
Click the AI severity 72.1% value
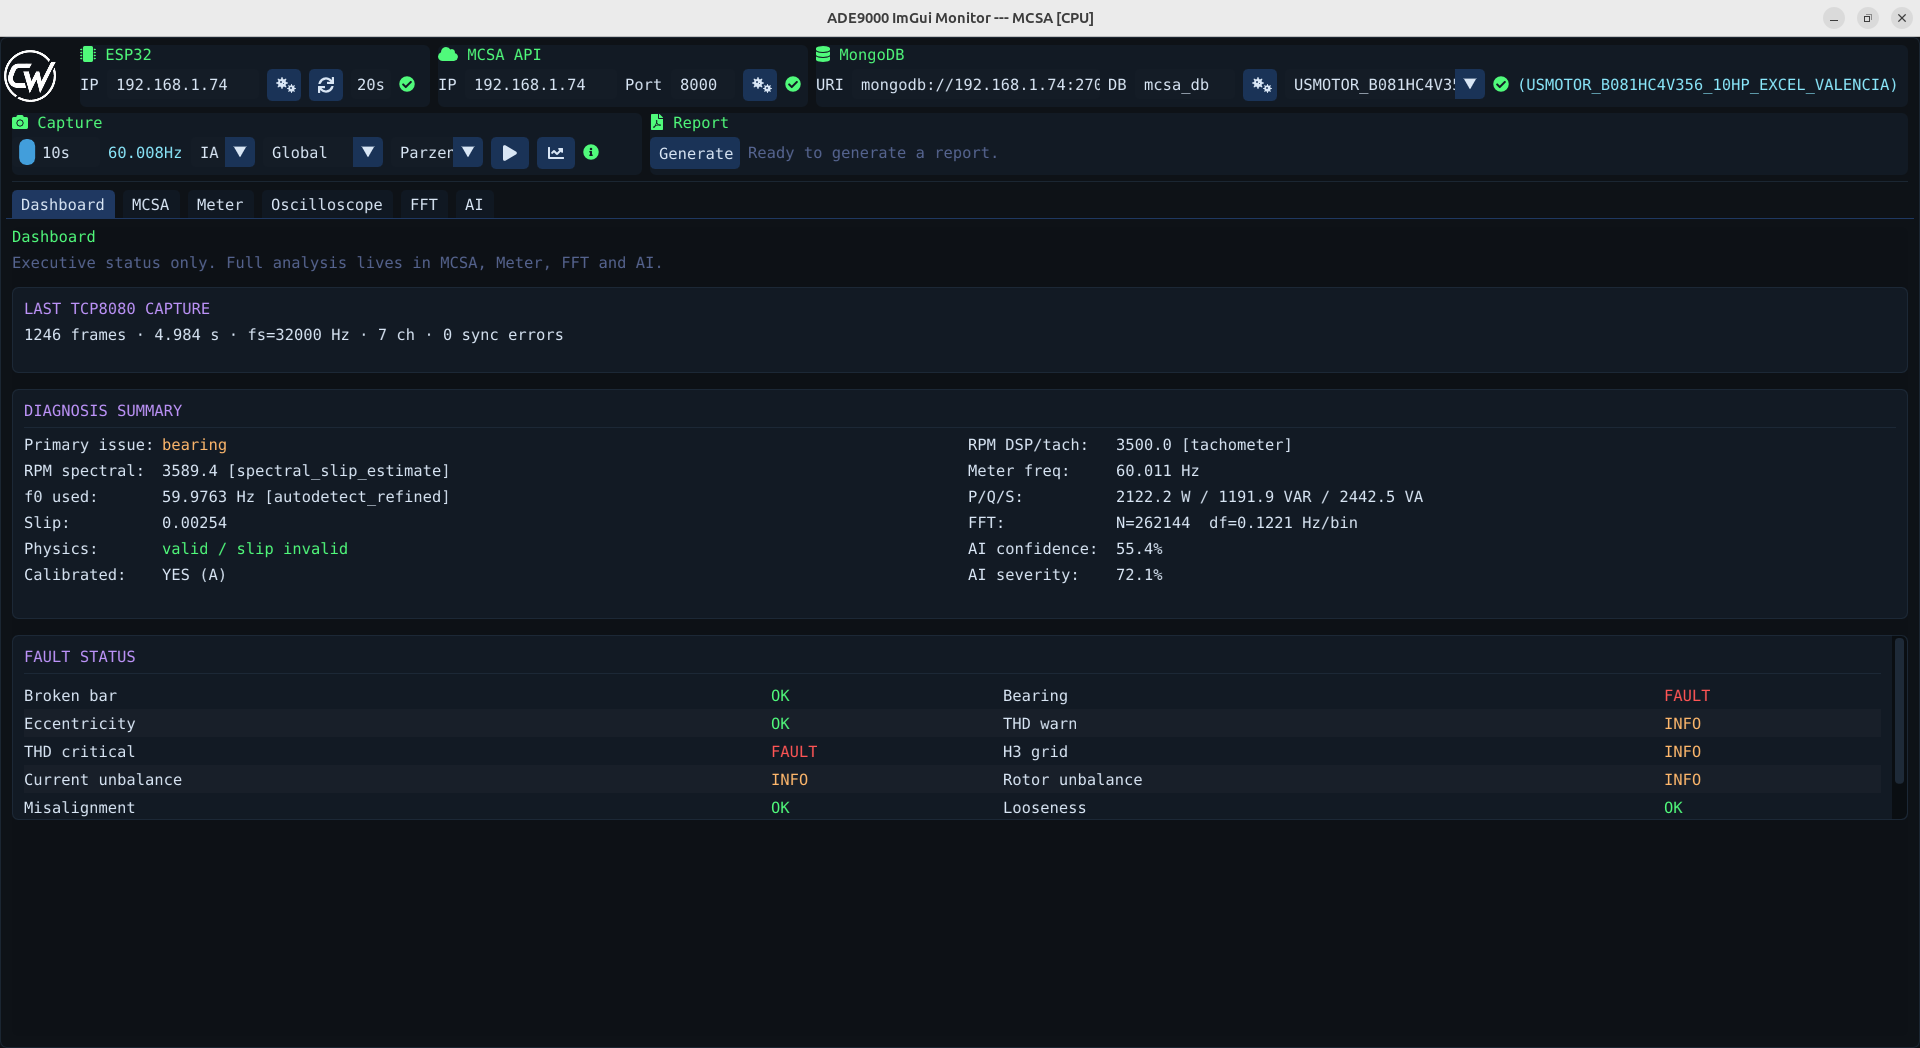point(1139,575)
